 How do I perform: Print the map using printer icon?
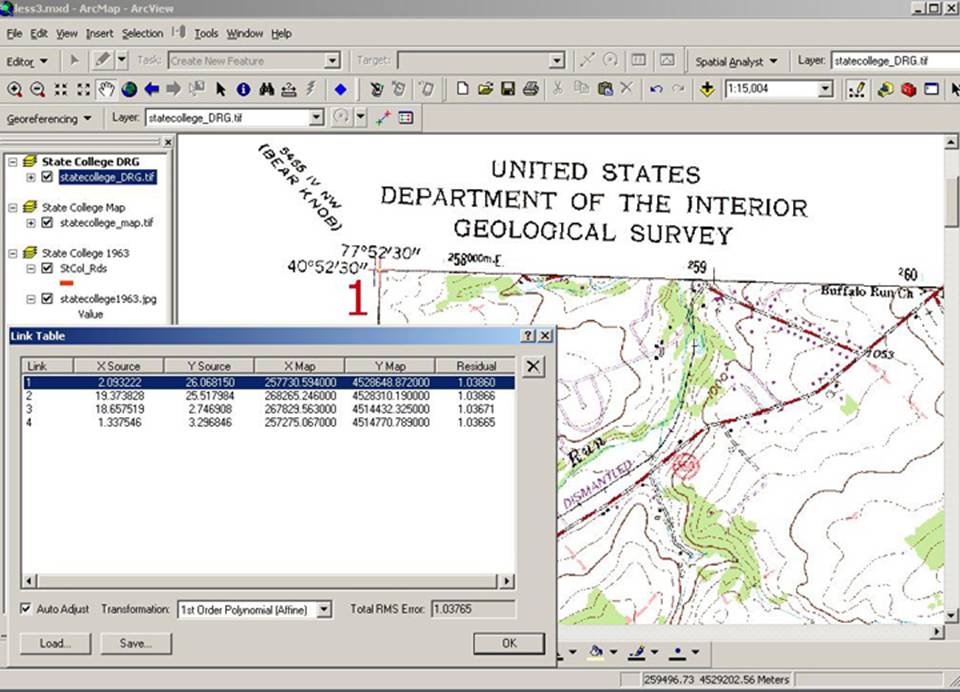click(x=530, y=89)
